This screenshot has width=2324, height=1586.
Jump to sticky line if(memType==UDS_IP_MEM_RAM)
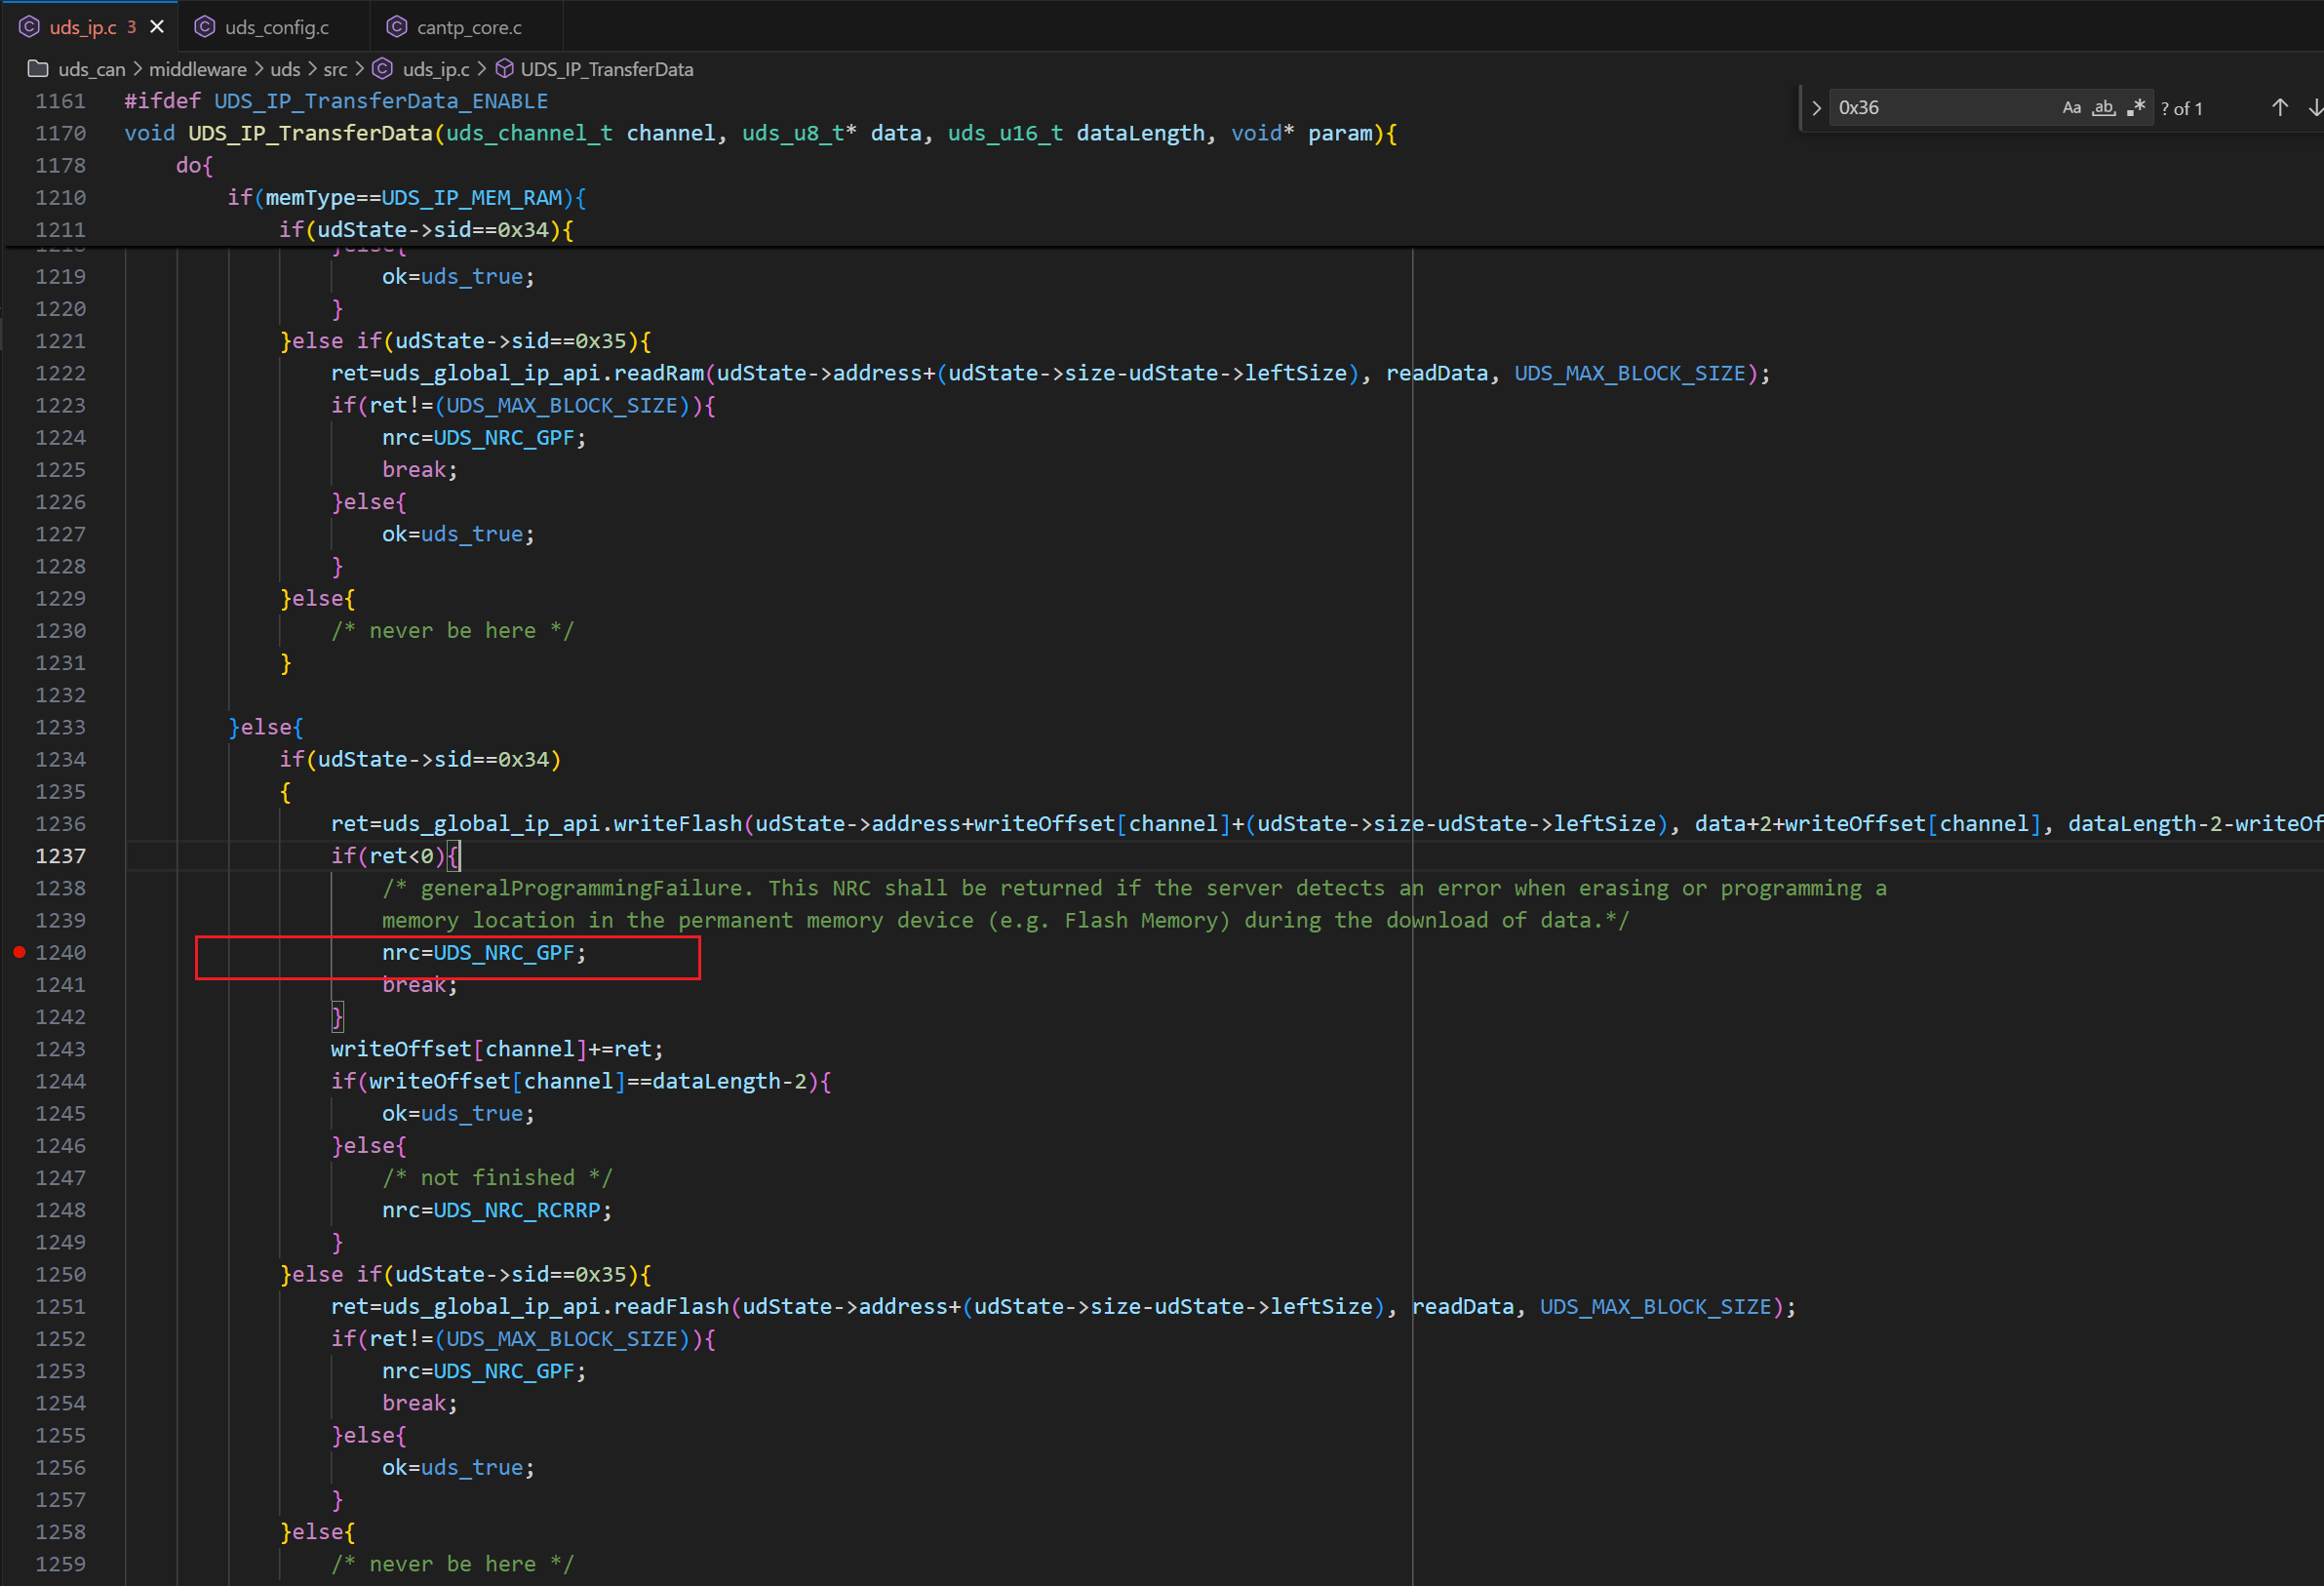(x=406, y=197)
